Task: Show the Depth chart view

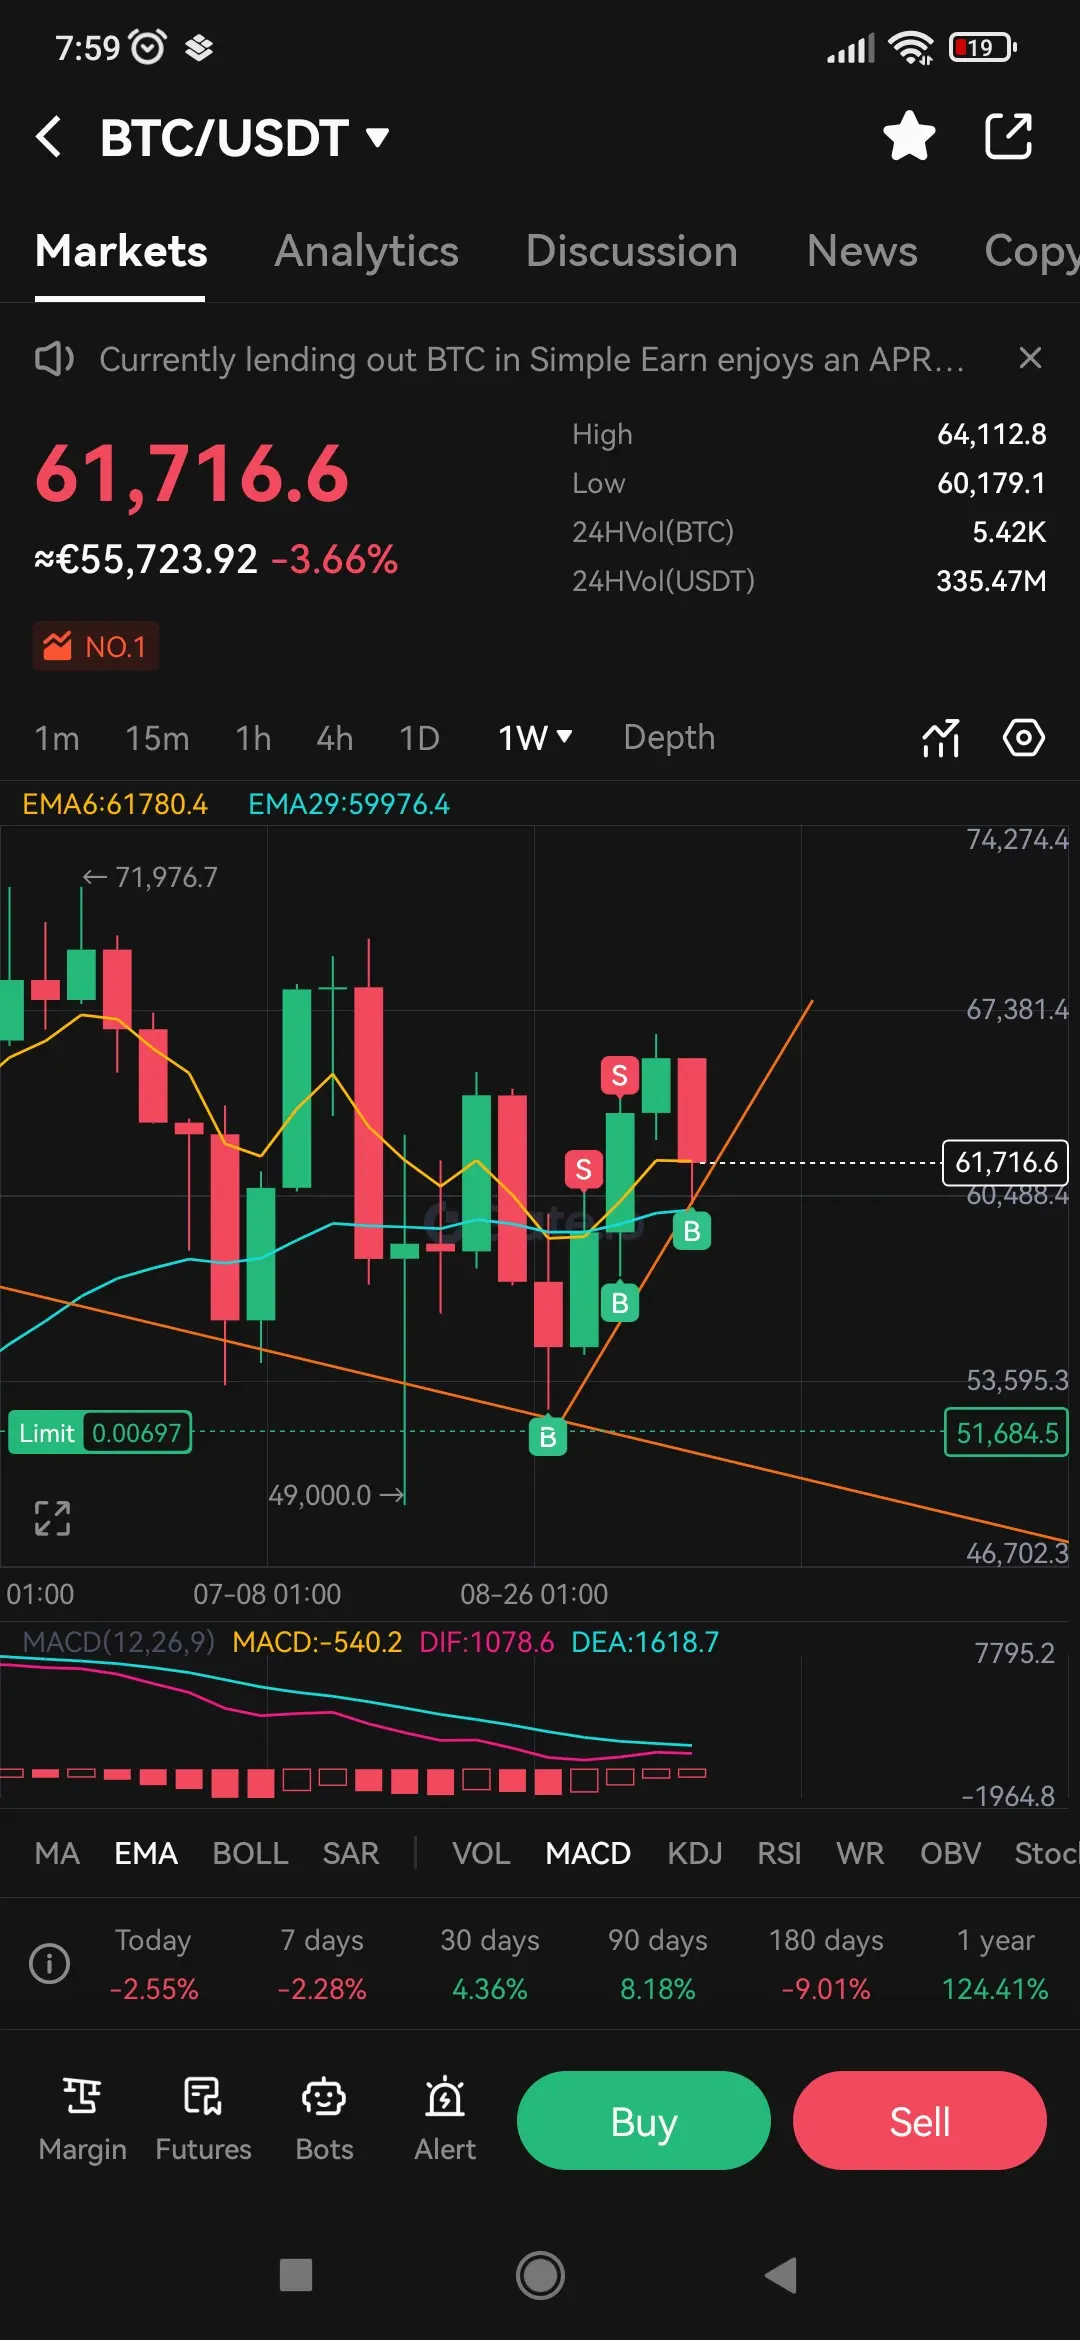Action: (669, 738)
